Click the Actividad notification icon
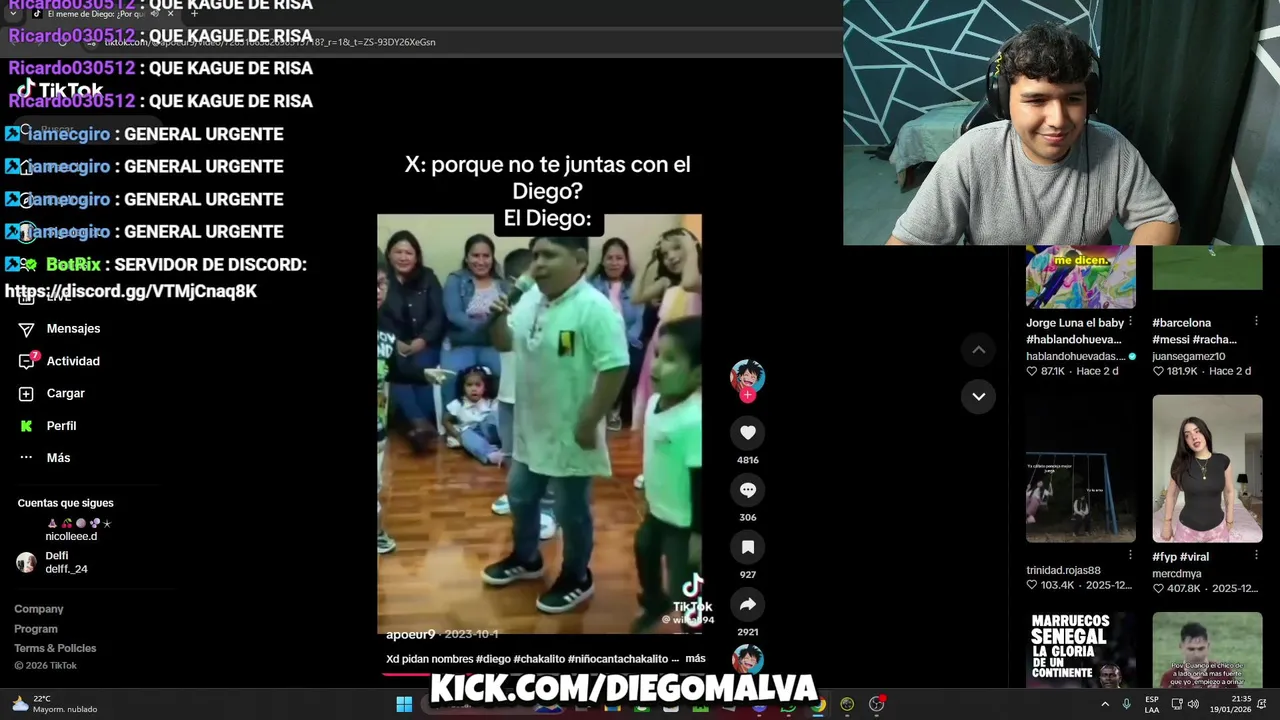Image resolution: width=1280 pixels, height=720 pixels. pos(27,361)
